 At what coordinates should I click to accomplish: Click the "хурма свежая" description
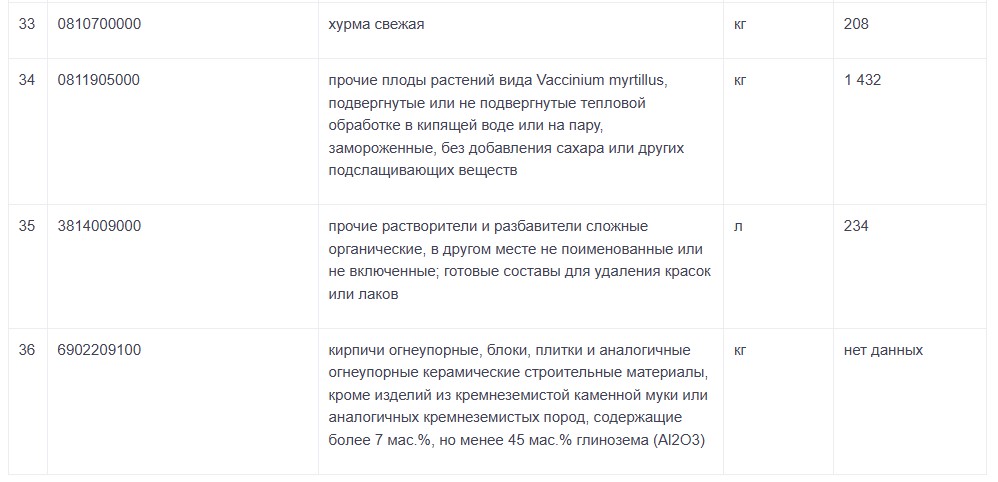[376, 24]
